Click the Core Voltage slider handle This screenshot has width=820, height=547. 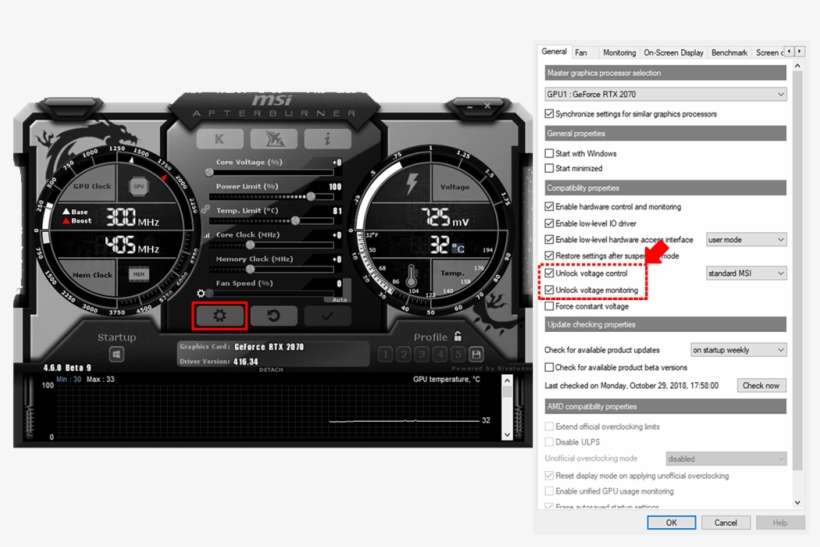209,172
